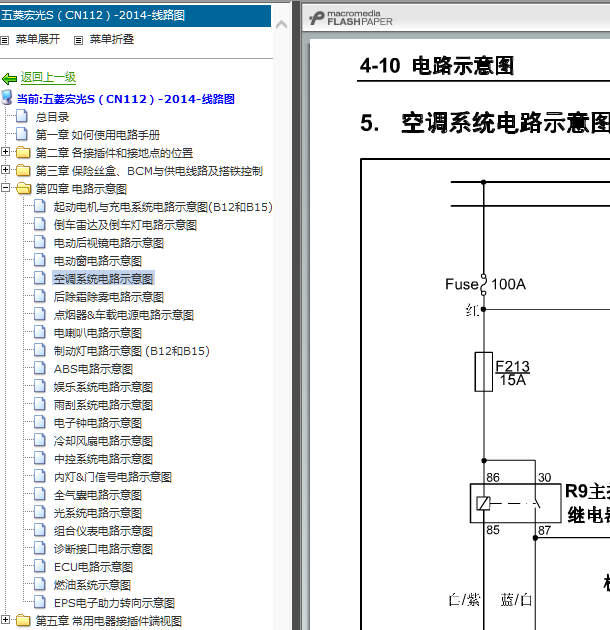This screenshot has height=630, width=610.
Task: Click the page icon beside 雨刮系统电路示意图
Action: click(40, 404)
